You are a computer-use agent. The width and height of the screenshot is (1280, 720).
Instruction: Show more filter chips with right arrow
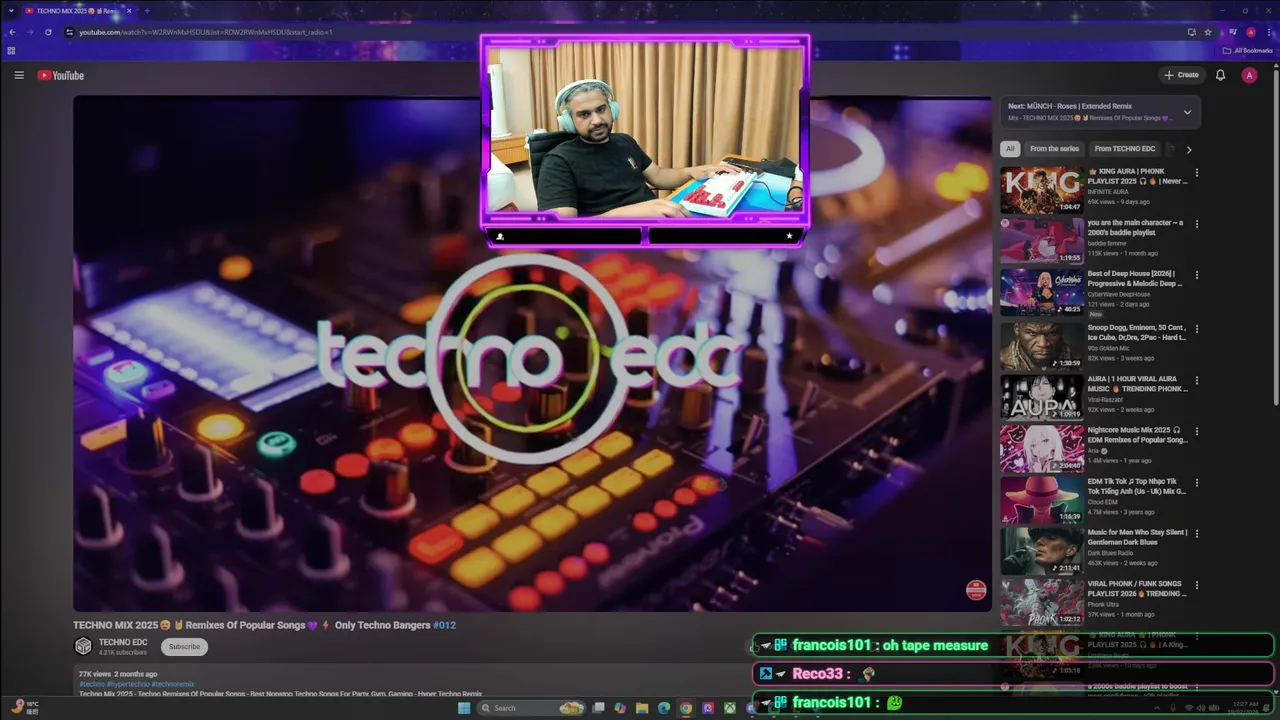1188,149
